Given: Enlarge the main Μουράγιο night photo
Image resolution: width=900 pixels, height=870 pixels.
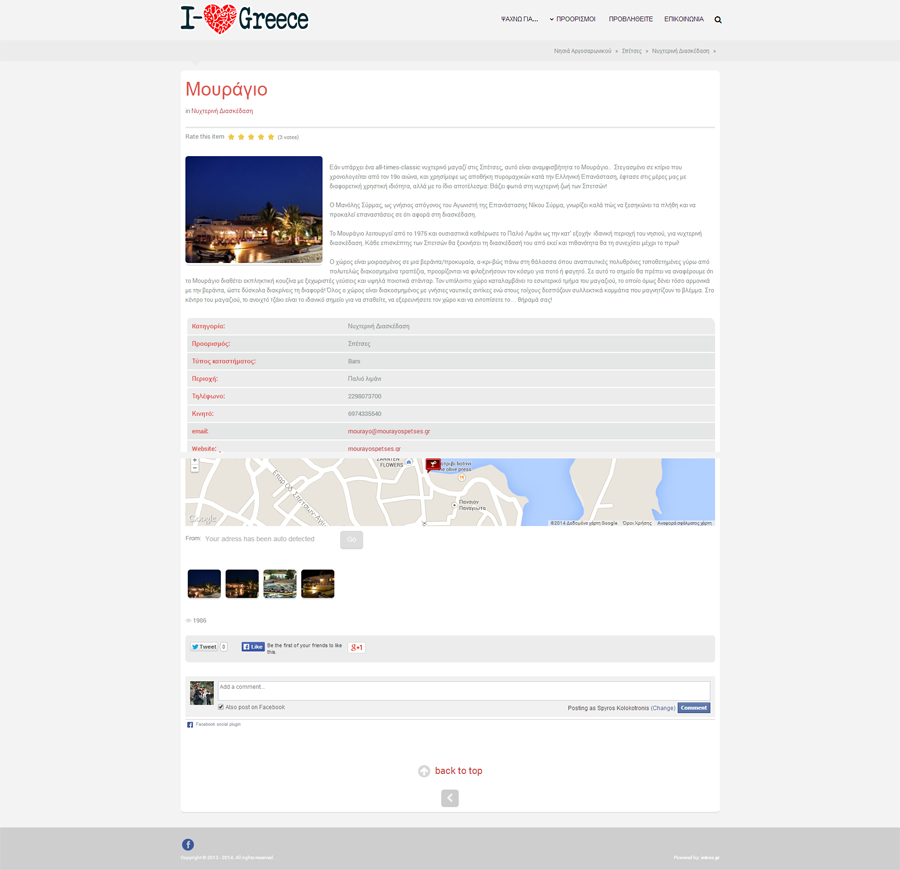Looking at the screenshot, I should point(254,209).
